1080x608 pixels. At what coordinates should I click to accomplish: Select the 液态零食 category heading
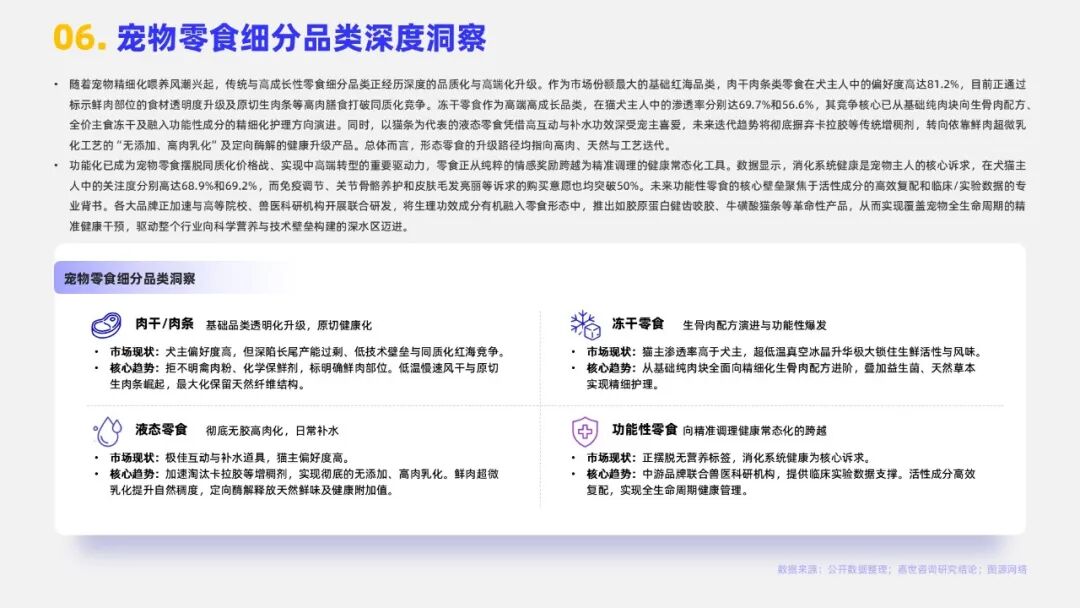point(161,430)
